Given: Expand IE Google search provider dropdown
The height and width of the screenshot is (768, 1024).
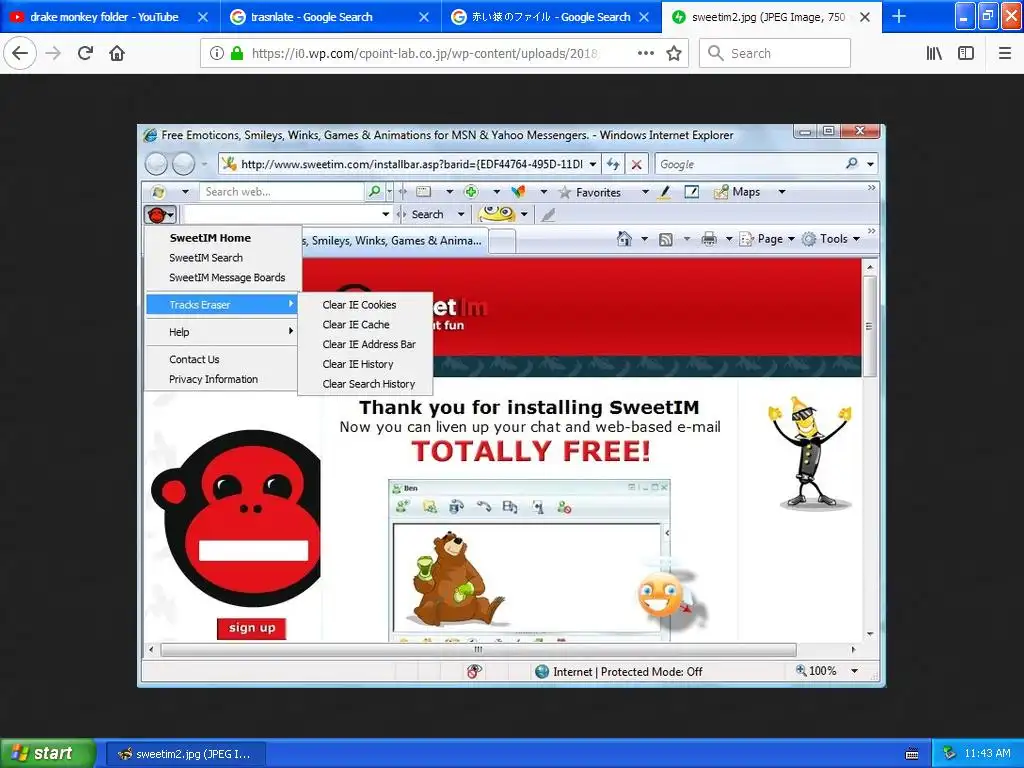Looking at the screenshot, I should point(871,164).
